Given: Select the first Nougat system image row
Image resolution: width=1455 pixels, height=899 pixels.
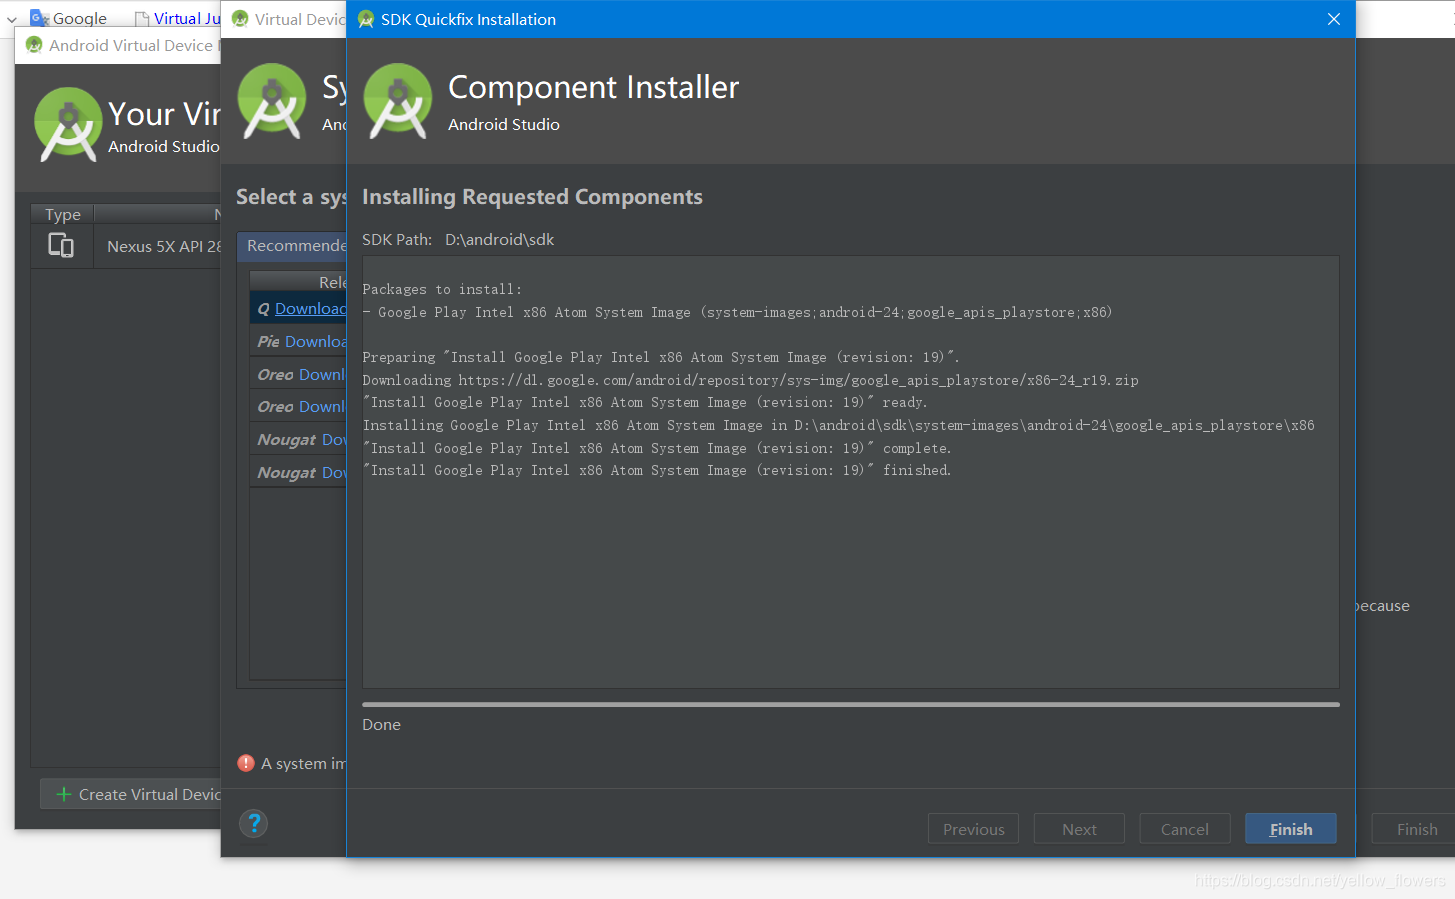Looking at the screenshot, I should tap(298, 439).
